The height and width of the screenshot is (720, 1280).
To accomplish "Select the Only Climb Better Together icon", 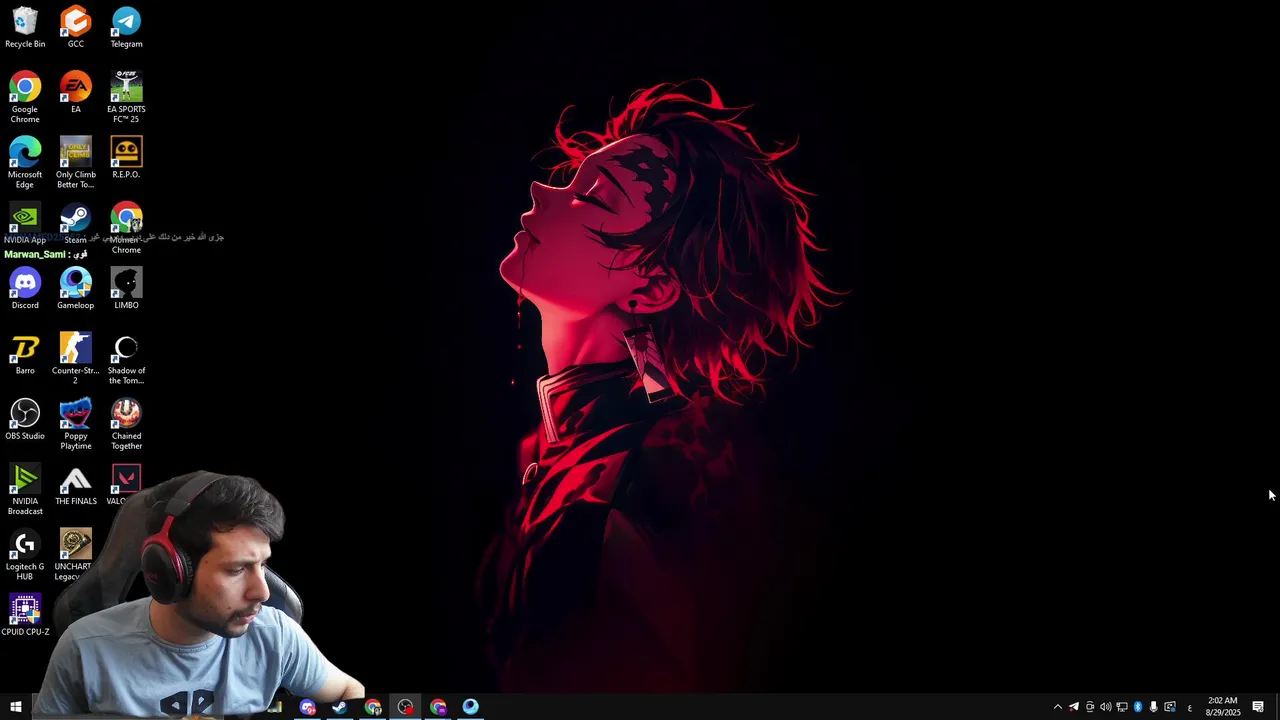I will pos(75,162).
